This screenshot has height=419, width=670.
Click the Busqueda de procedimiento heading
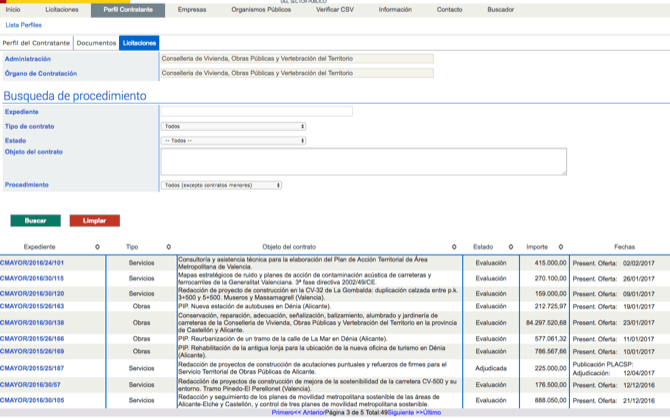pyautogui.click(x=75, y=96)
